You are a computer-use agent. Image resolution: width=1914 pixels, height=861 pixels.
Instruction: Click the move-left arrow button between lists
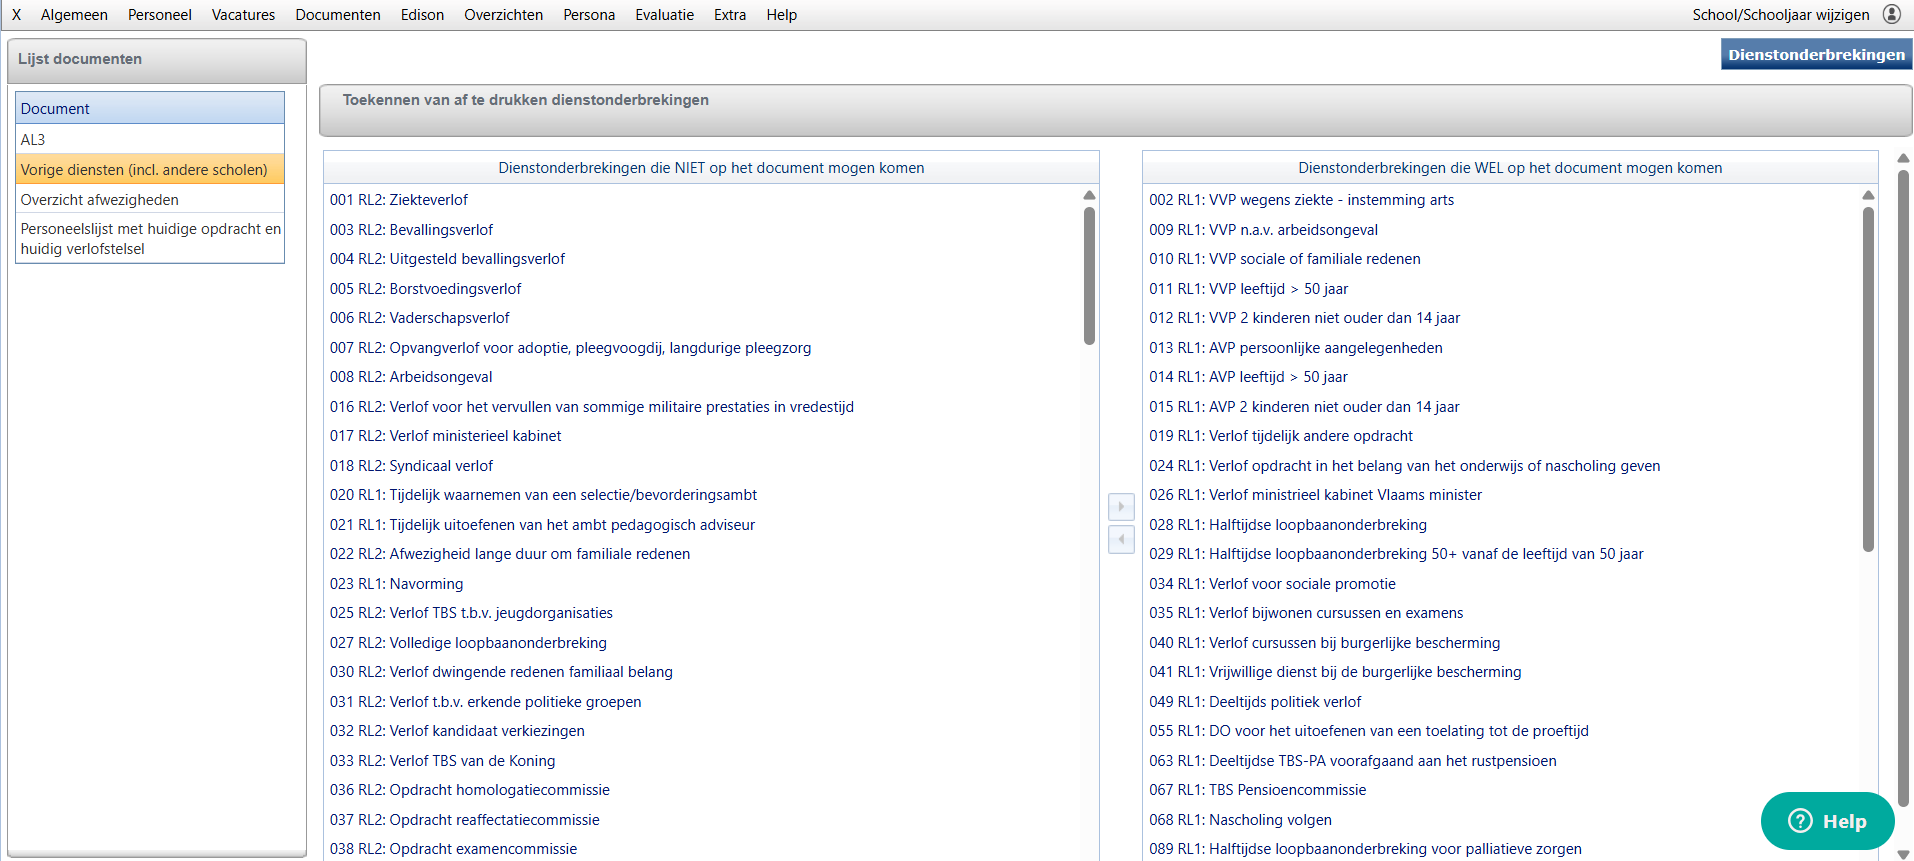(x=1121, y=540)
